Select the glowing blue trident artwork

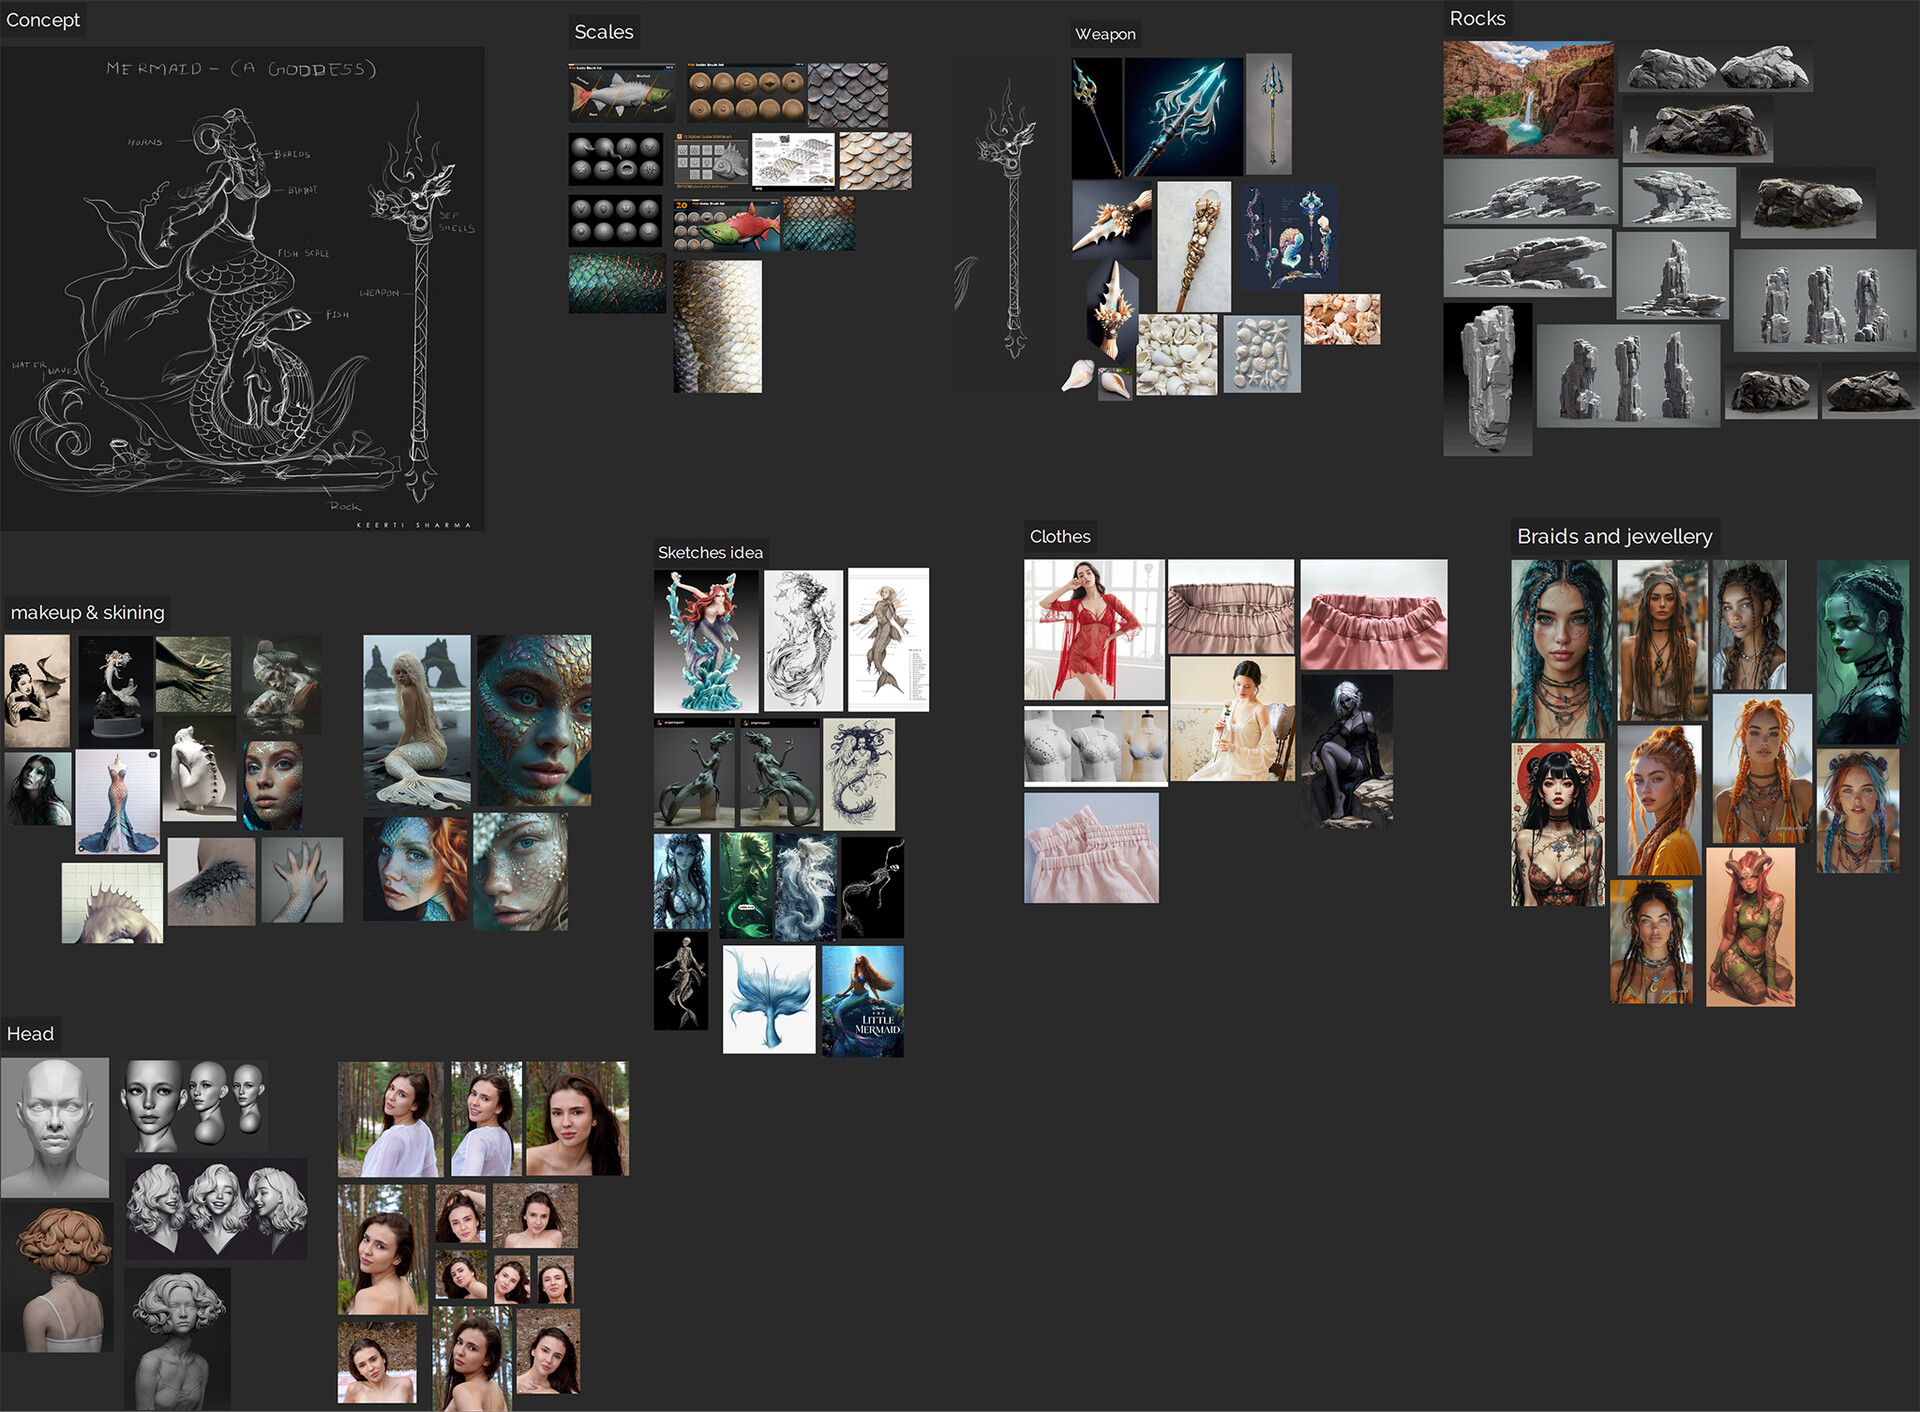[1183, 116]
